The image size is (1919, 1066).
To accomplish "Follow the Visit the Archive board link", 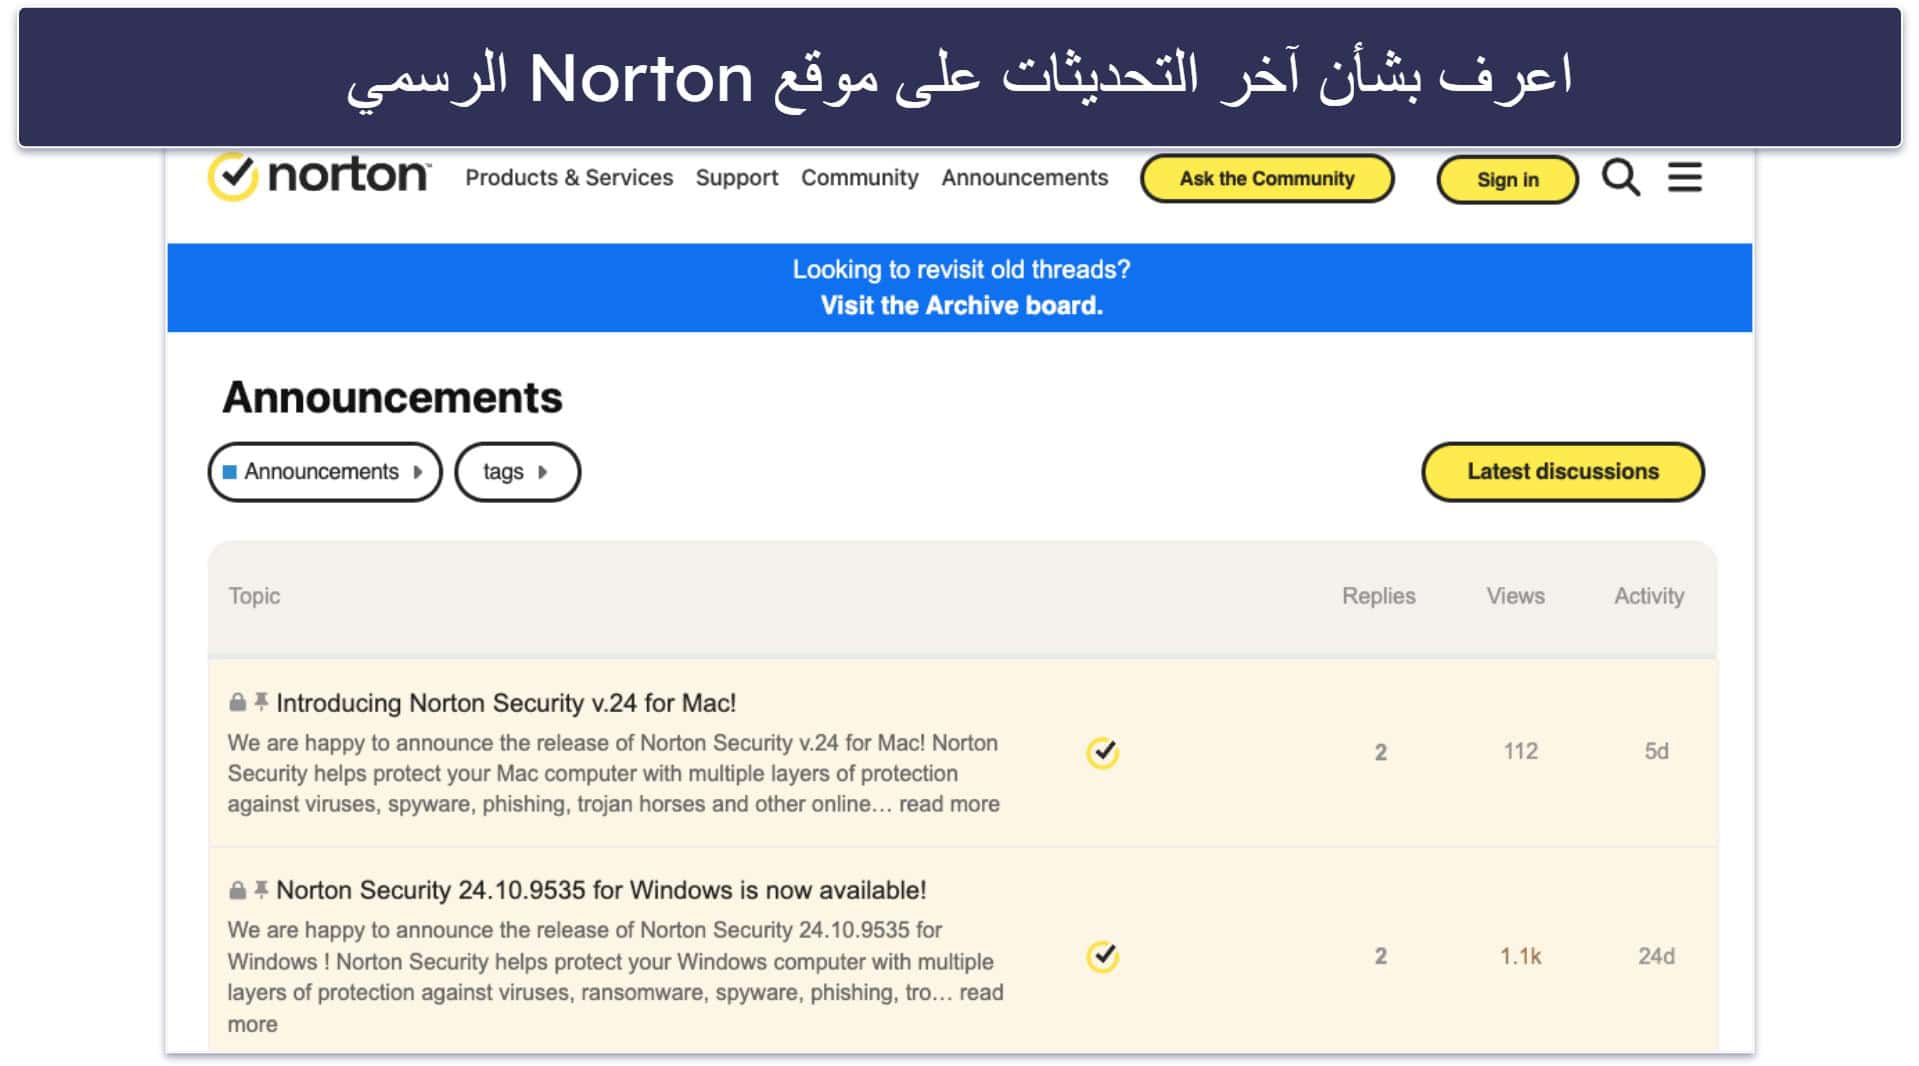I will (962, 306).
